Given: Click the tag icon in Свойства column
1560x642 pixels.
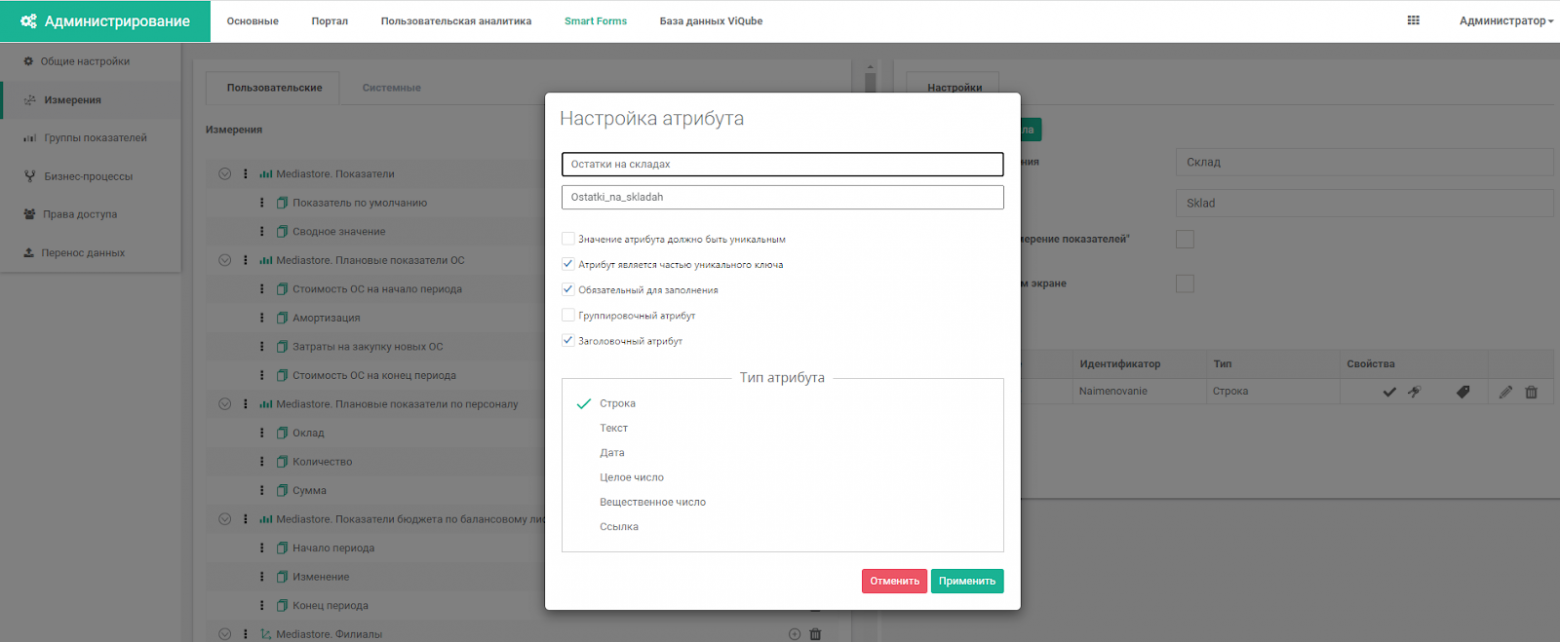Looking at the screenshot, I should [x=1462, y=392].
